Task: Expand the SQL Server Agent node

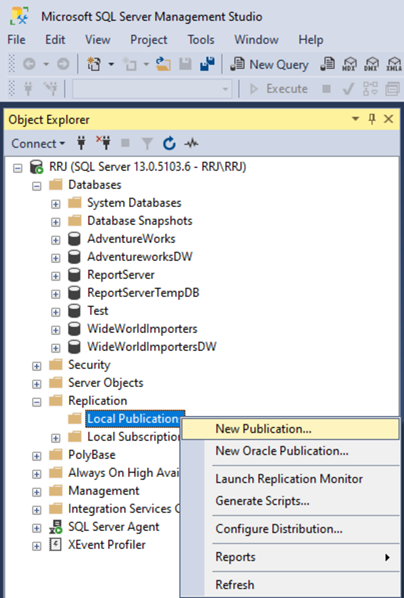Action: (37, 528)
